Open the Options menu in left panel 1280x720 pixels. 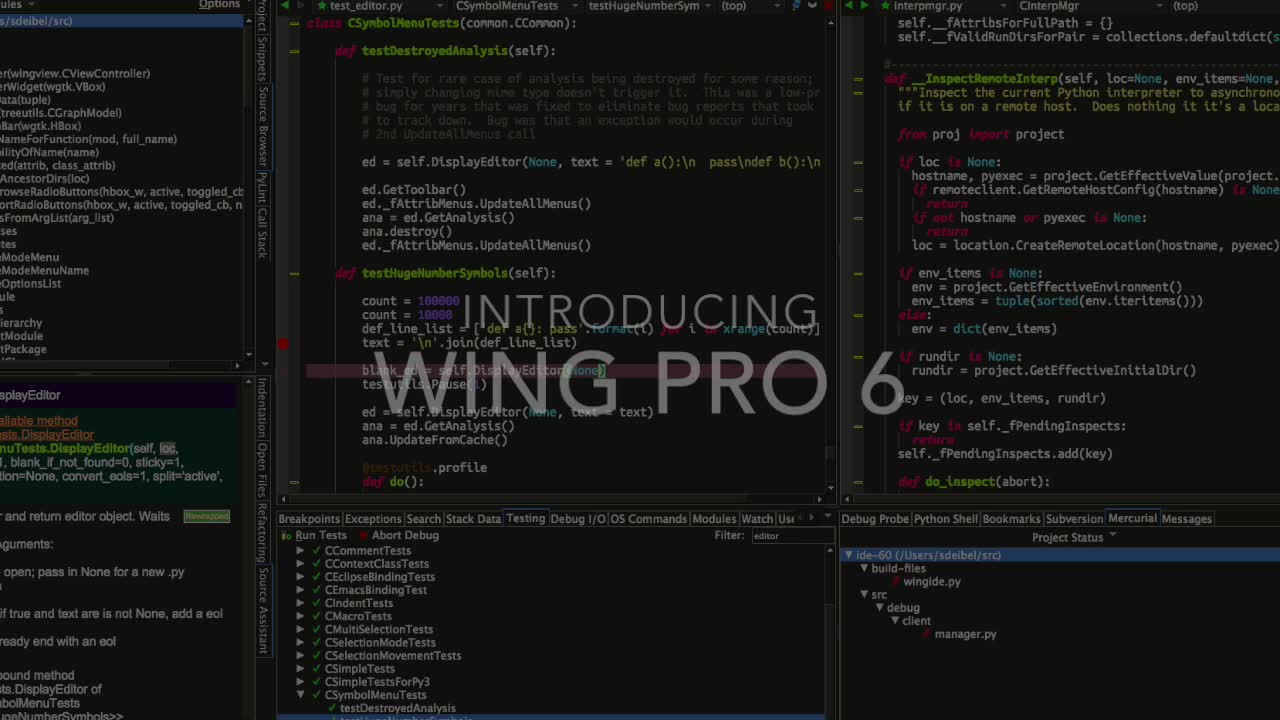tap(219, 5)
